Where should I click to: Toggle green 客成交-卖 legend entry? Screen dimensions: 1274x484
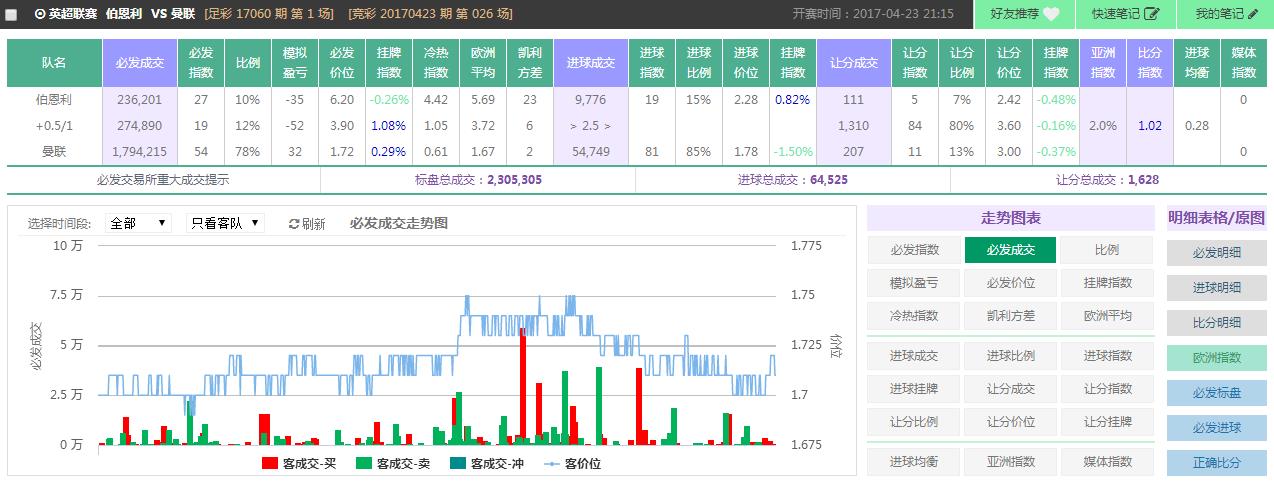(393, 463)
